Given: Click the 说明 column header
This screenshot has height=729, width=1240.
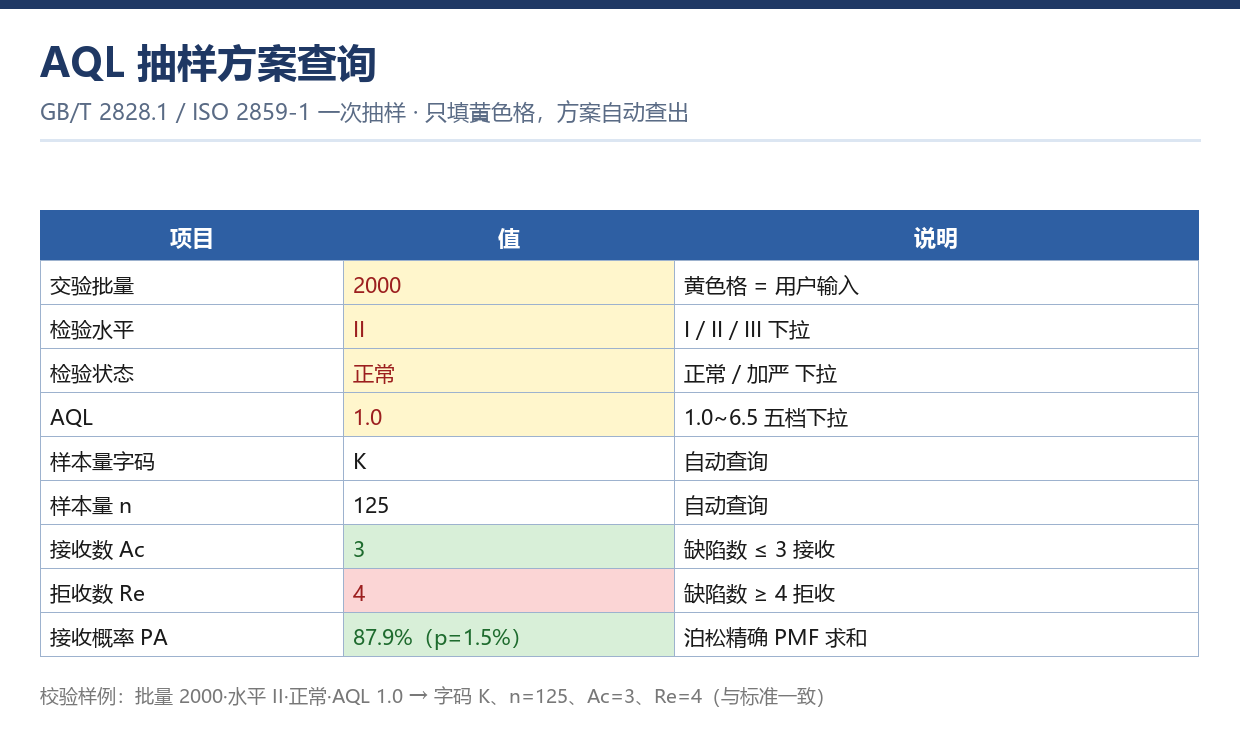Looking at the screenshot, I should point(936,236).
